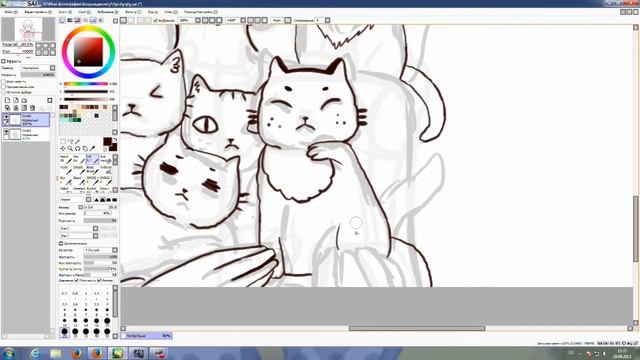Click the merge layer down icon
Screen dimensions: 640x360
pyautogui.click(x=16, y=108)
